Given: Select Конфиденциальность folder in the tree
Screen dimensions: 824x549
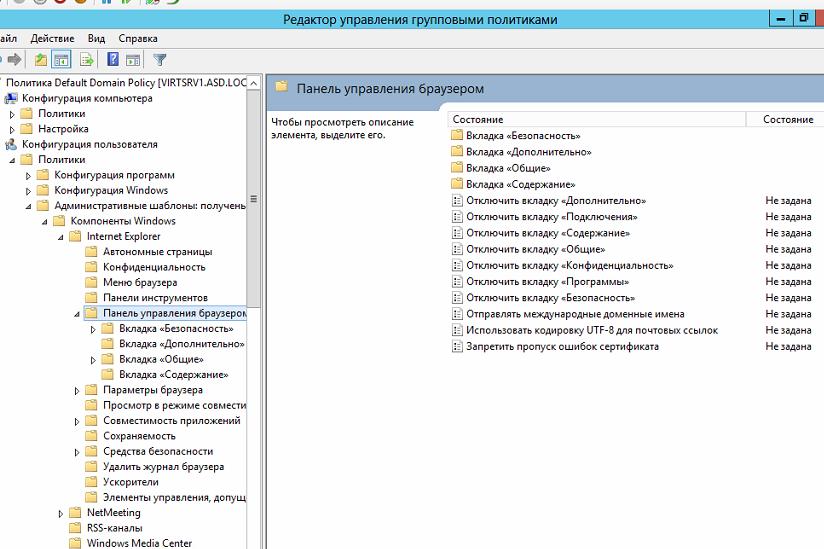Looking at the screenshot, I should (x=154, y=267).
